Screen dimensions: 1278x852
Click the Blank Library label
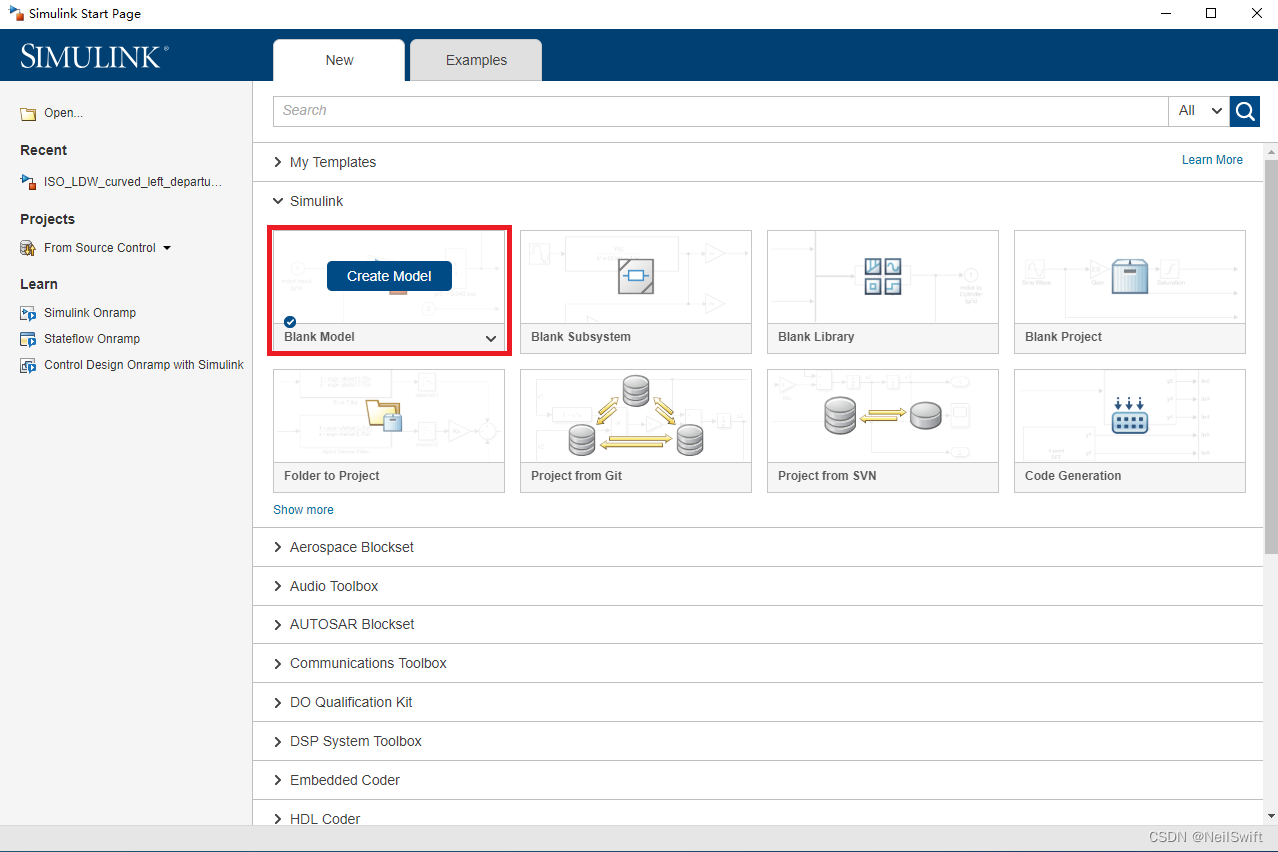click(x=816, y=337)
